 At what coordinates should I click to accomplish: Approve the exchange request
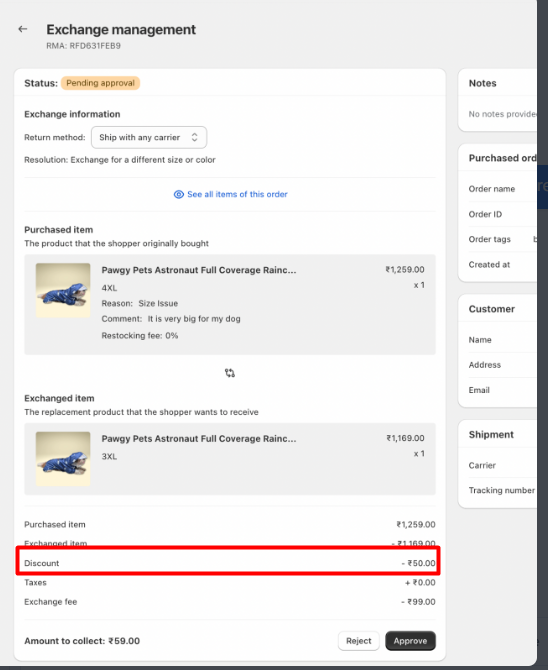pyautogui.click(x=410, y=641)
